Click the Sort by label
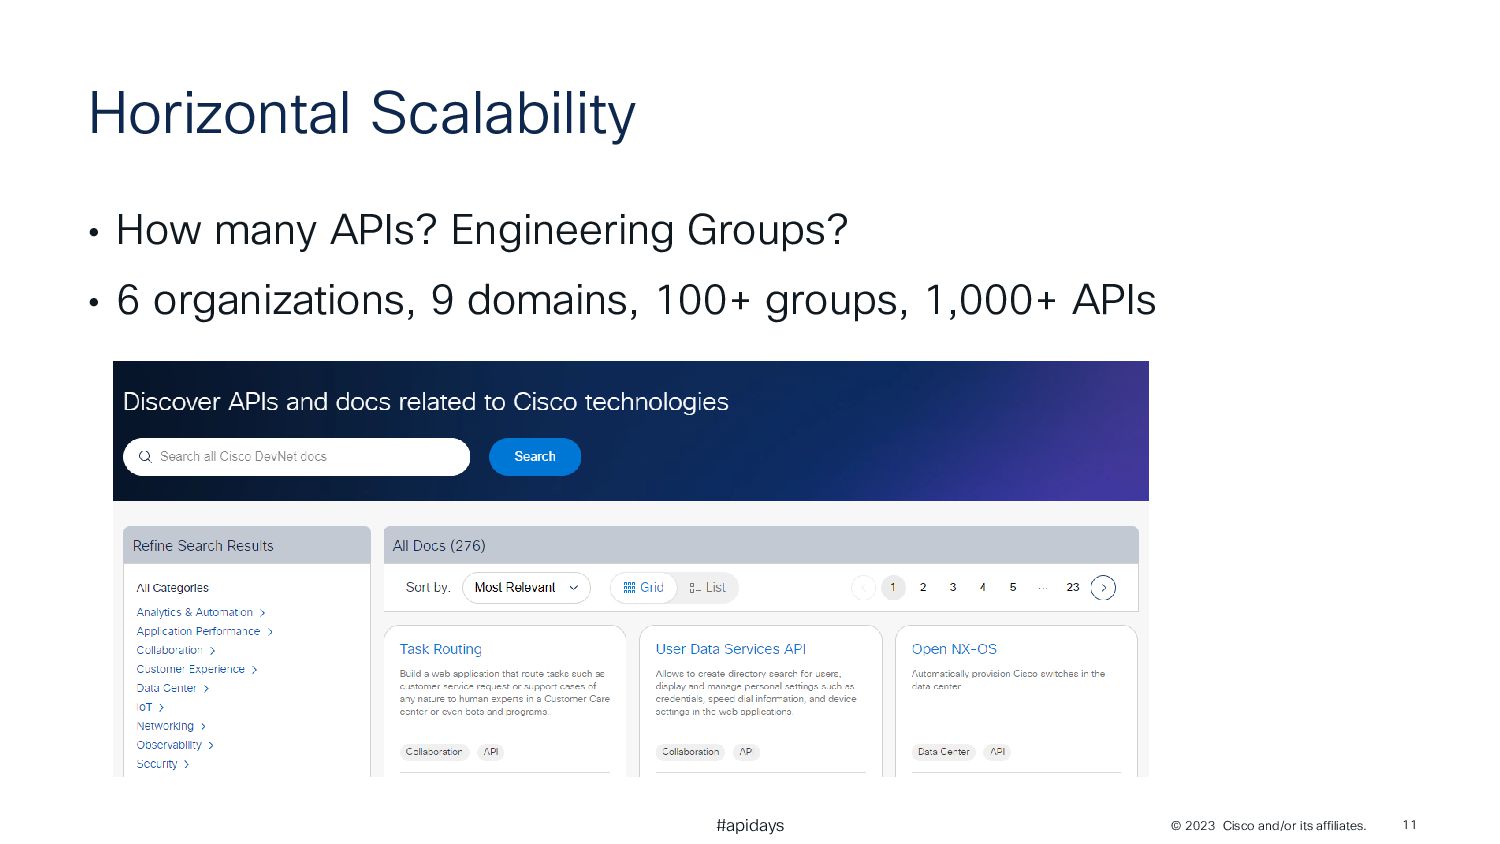Image resolution: width=1500 pixels, height=844 pixels. point(428,588)
